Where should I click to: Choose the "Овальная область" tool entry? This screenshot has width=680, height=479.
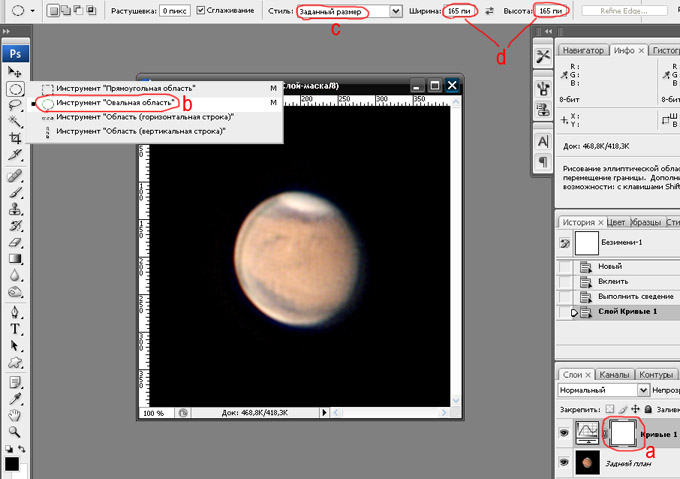(x=115, y=102)
